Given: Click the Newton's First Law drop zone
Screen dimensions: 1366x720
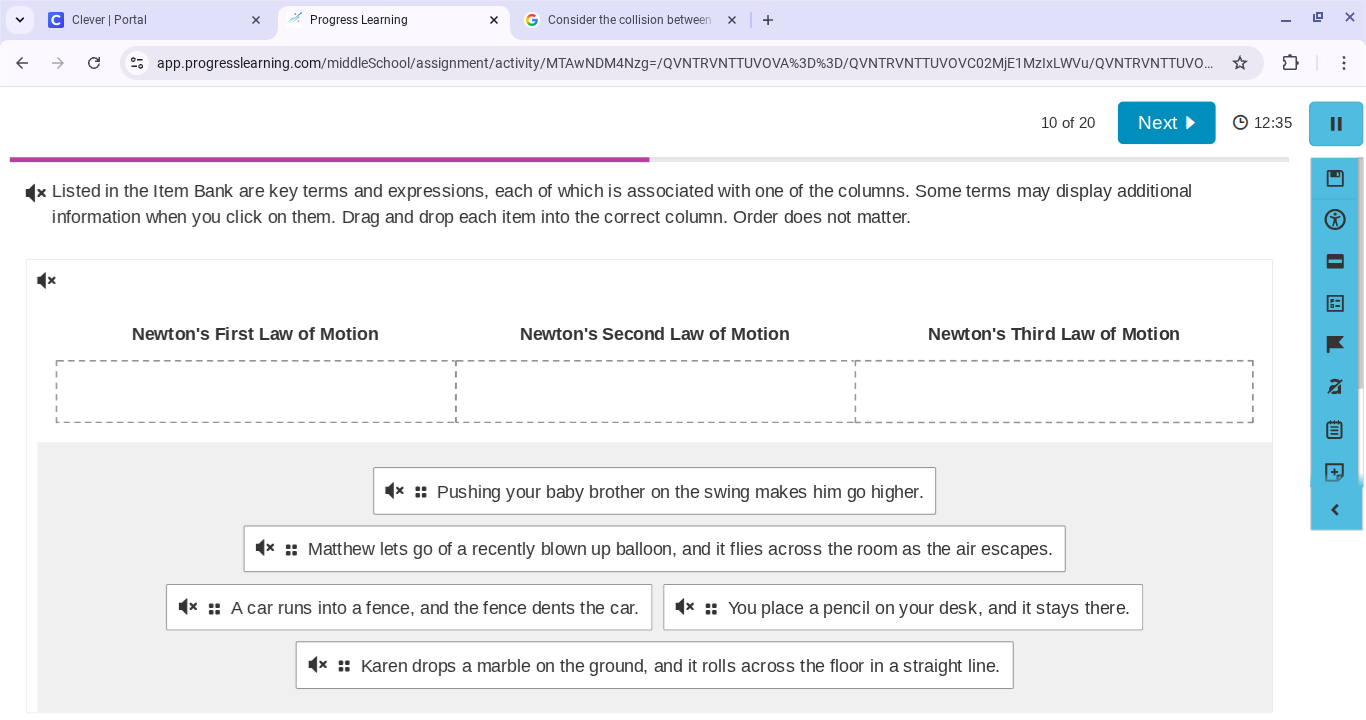Looking at the screenshot, I should pyautogui.click(x=256, y=392).
